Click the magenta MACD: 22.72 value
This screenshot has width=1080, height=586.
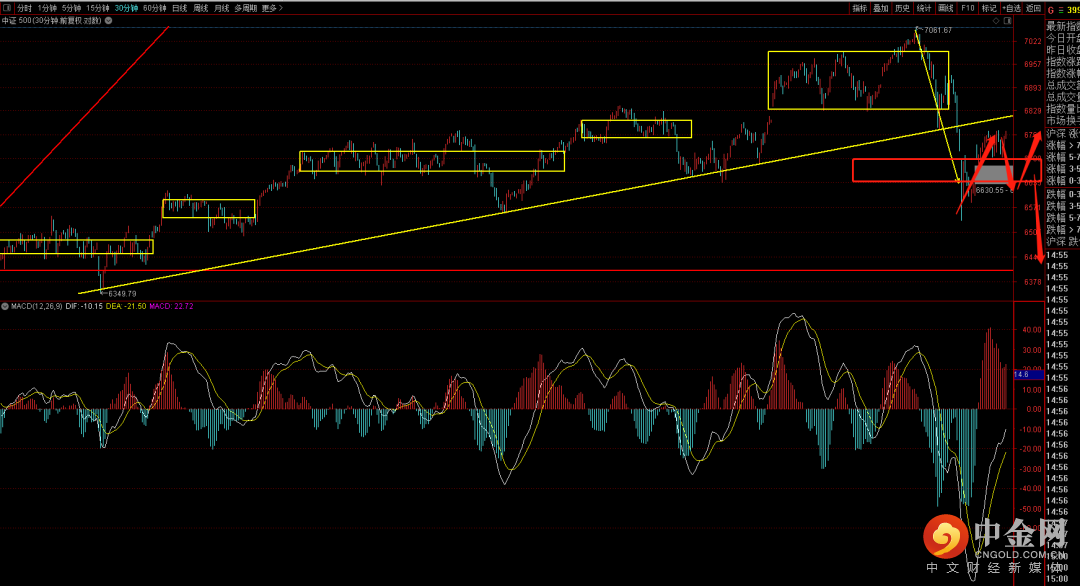tap(172, 306)
